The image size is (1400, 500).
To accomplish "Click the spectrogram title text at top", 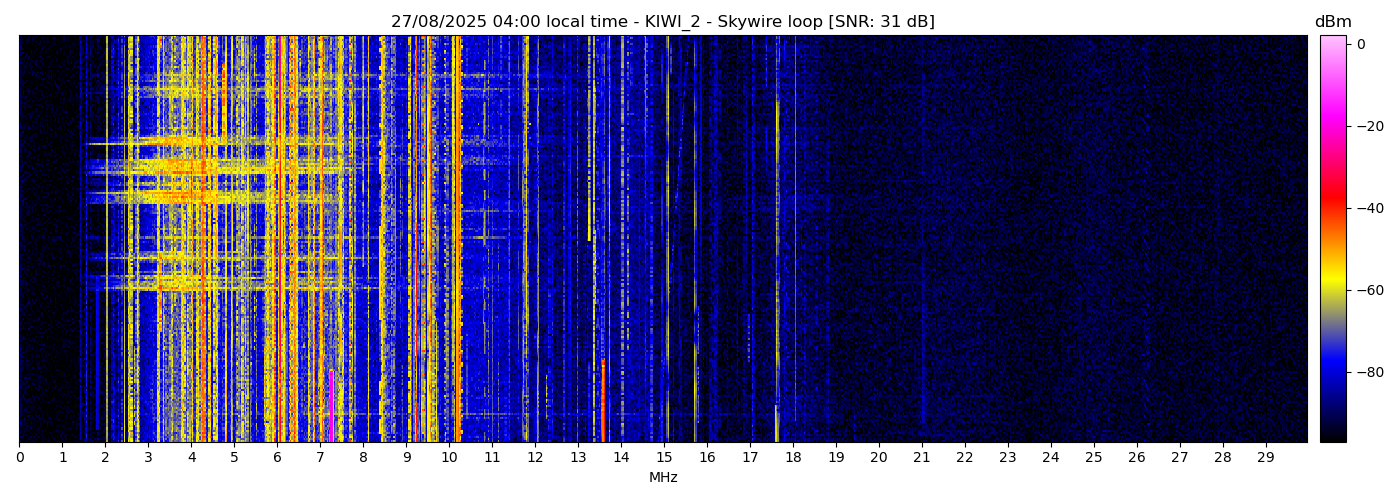I will pyautogui.click(x=662, y=22).
